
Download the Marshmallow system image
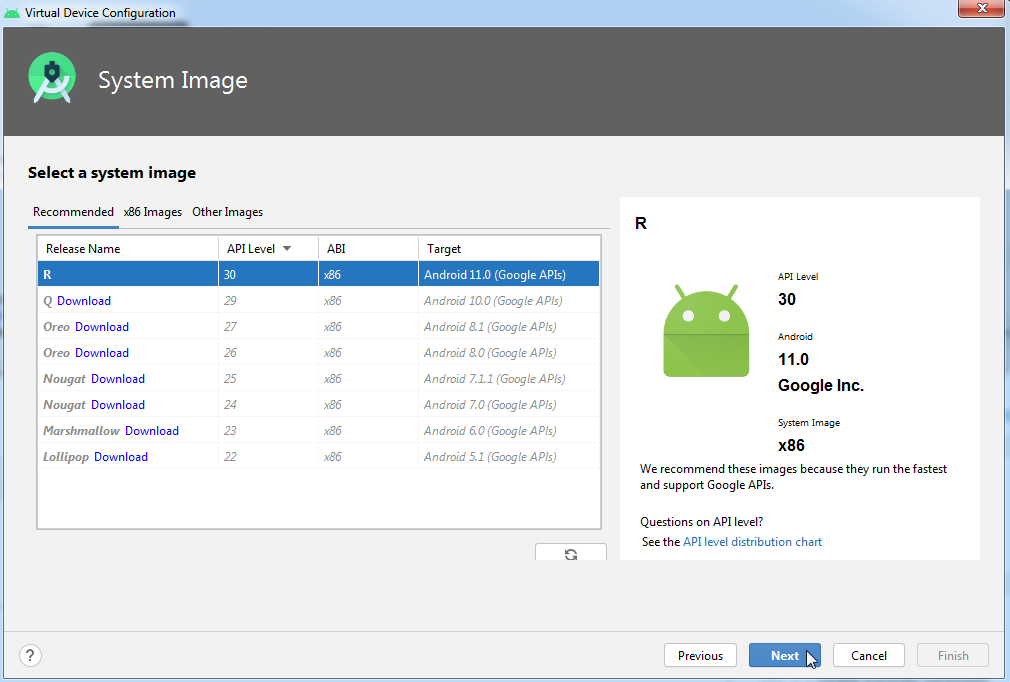[152, 431]
